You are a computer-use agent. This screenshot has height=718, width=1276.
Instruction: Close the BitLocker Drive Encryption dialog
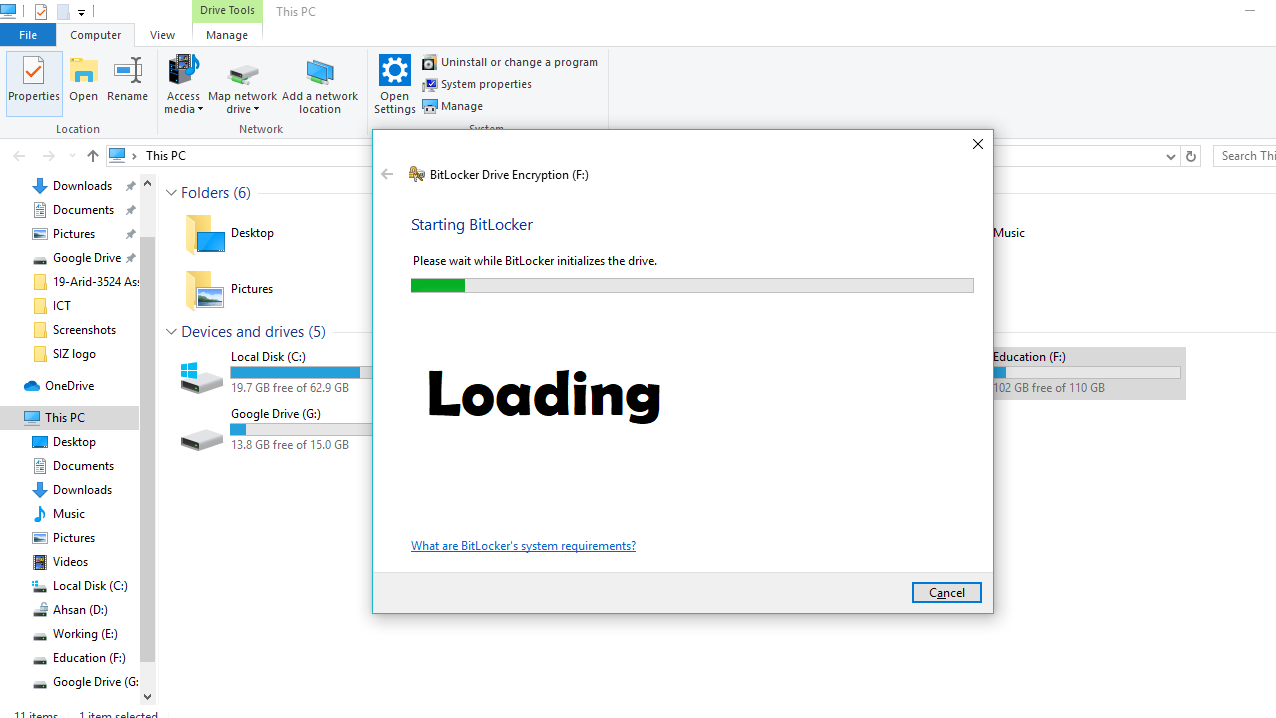coord(978,144)
